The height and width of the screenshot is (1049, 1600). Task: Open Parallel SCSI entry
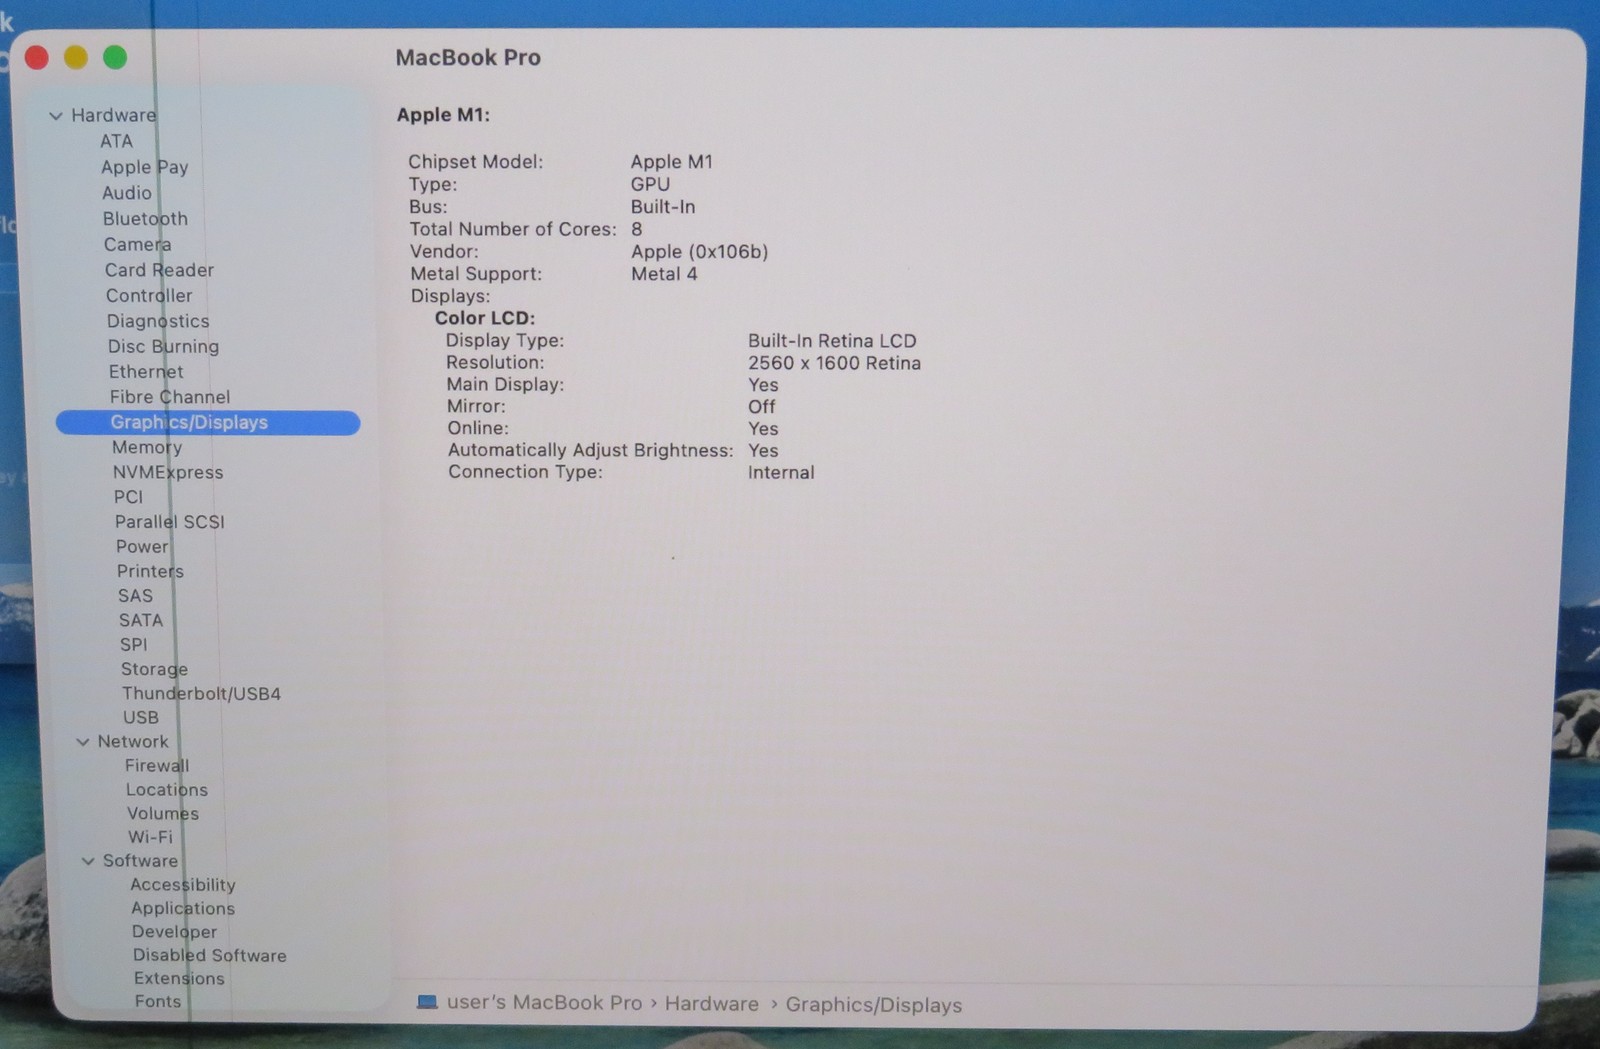(x=170, y=522)
